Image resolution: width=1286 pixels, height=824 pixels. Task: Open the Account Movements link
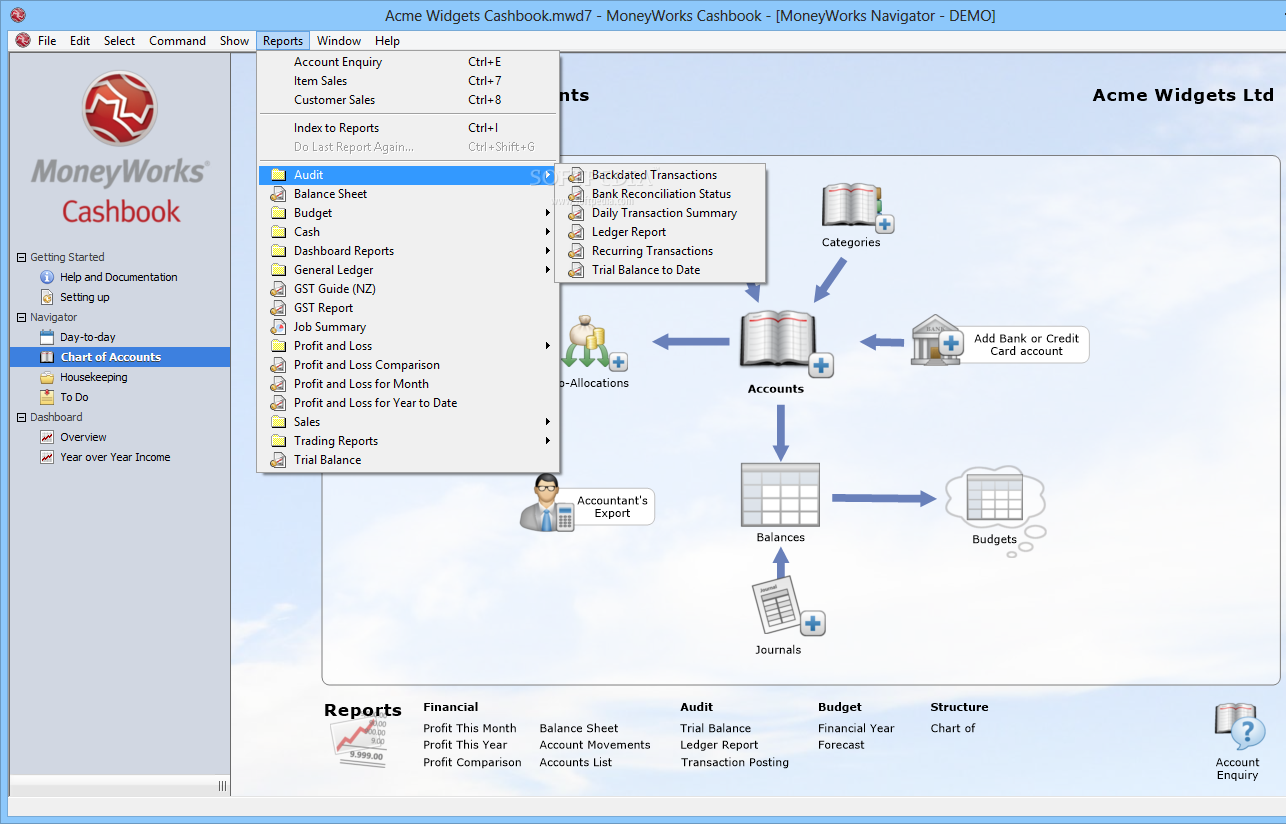[595, 745]
